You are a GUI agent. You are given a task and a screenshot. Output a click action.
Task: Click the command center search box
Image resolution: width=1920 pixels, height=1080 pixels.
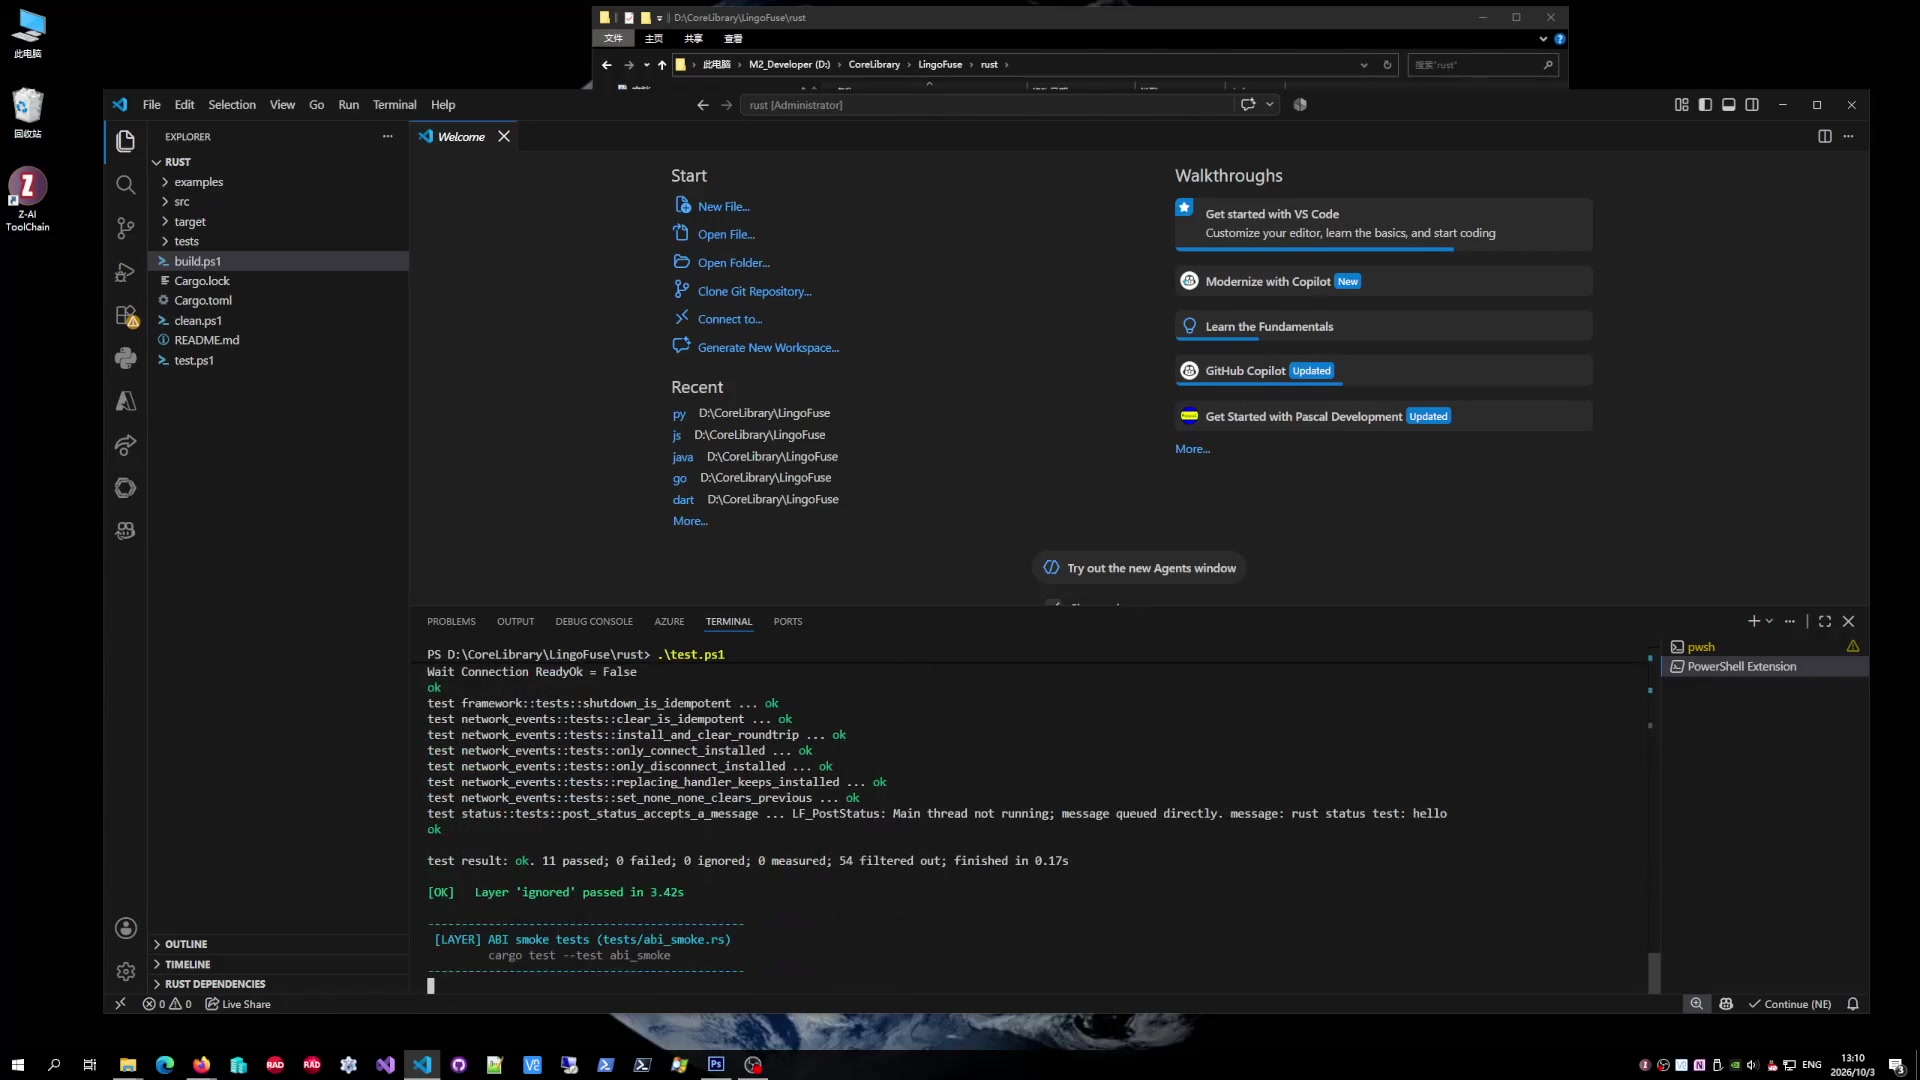(x=986, y=104)
